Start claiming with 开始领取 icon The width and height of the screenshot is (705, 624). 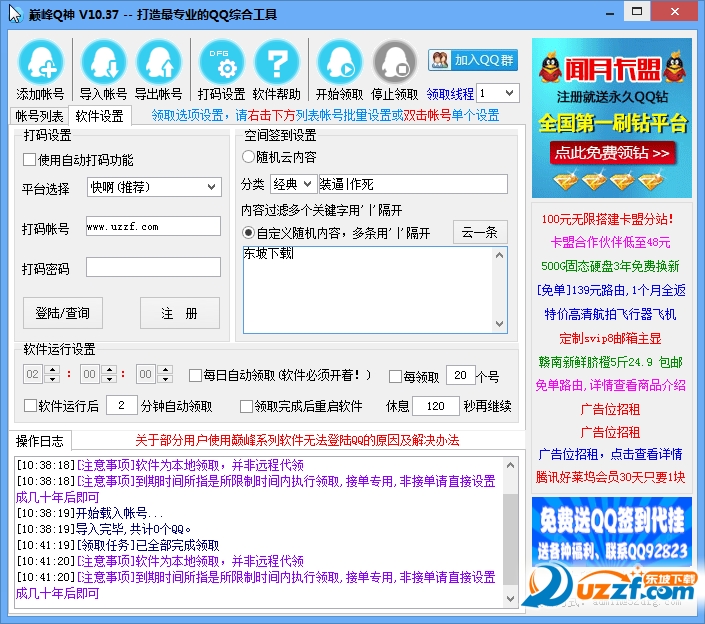[339, 70]
